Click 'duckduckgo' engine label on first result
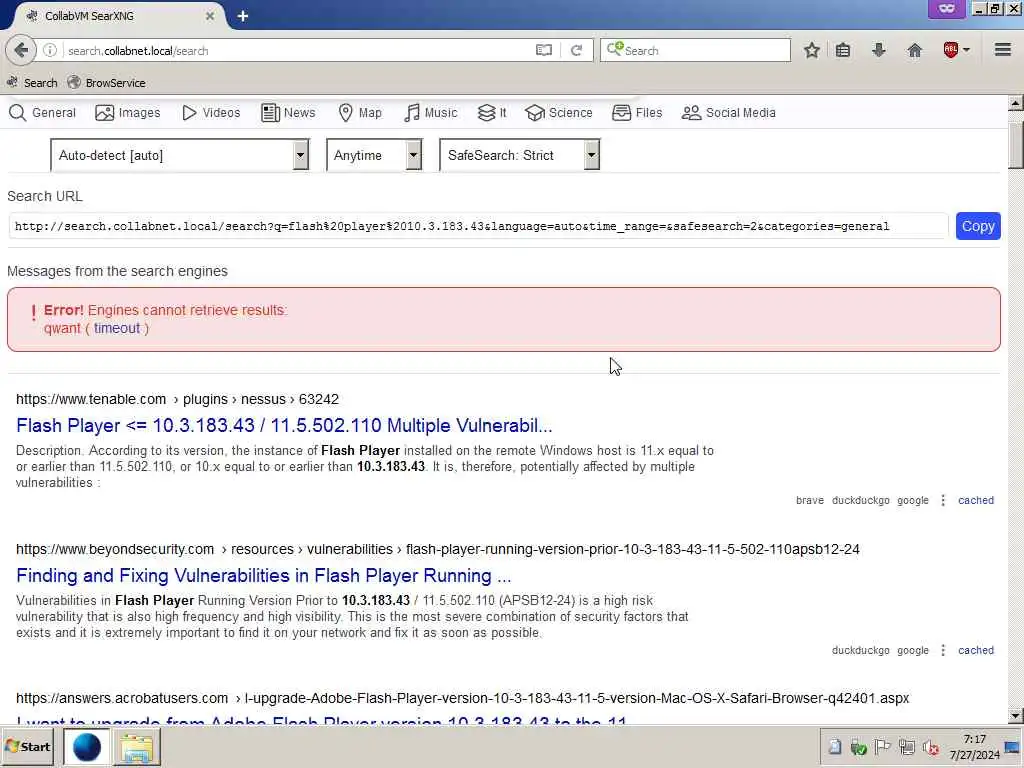The width and height of the screenshot is (1024, 768). (861, 500)
